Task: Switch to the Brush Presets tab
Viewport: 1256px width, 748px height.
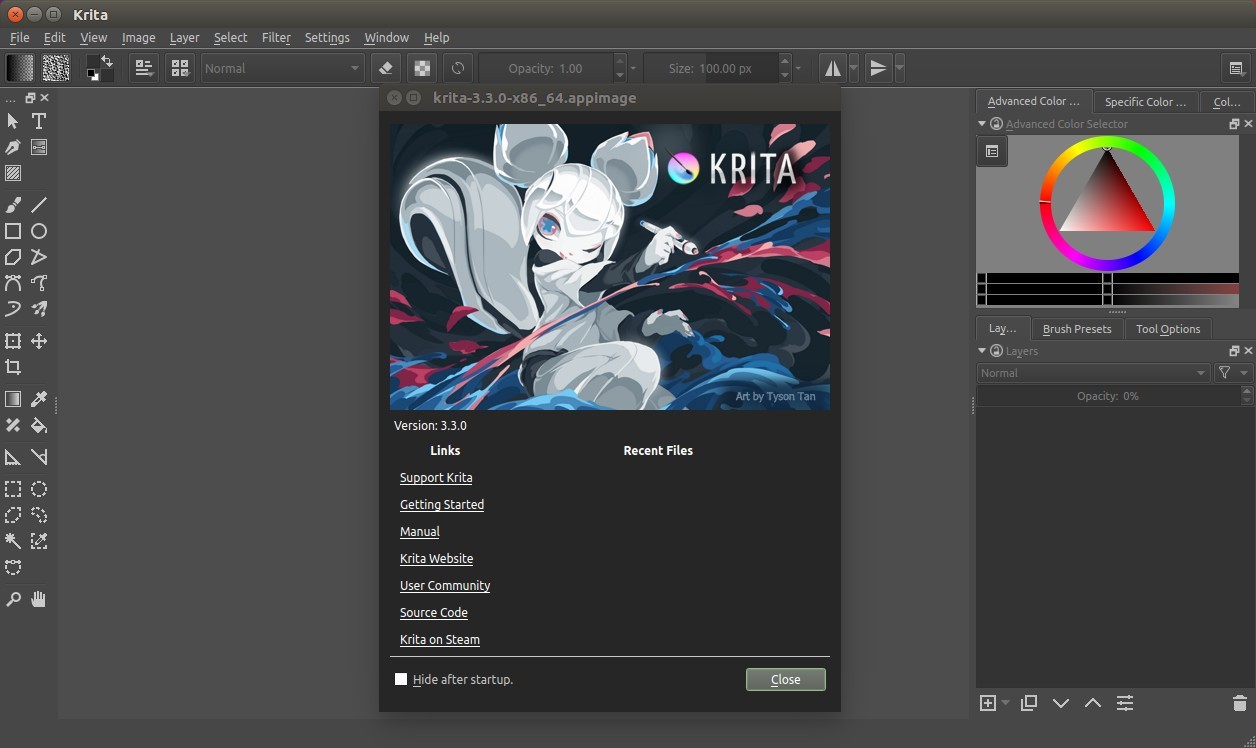Action: (x=1078, y=328)
